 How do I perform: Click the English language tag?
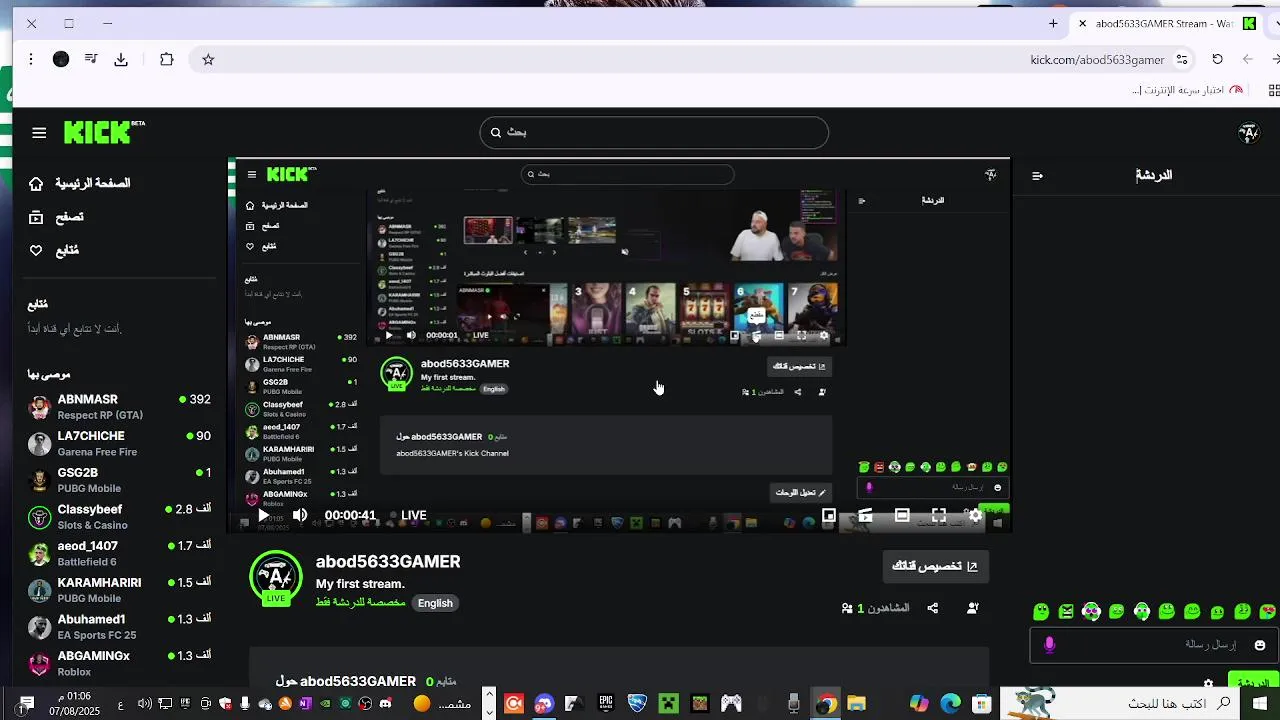(435, 603)
